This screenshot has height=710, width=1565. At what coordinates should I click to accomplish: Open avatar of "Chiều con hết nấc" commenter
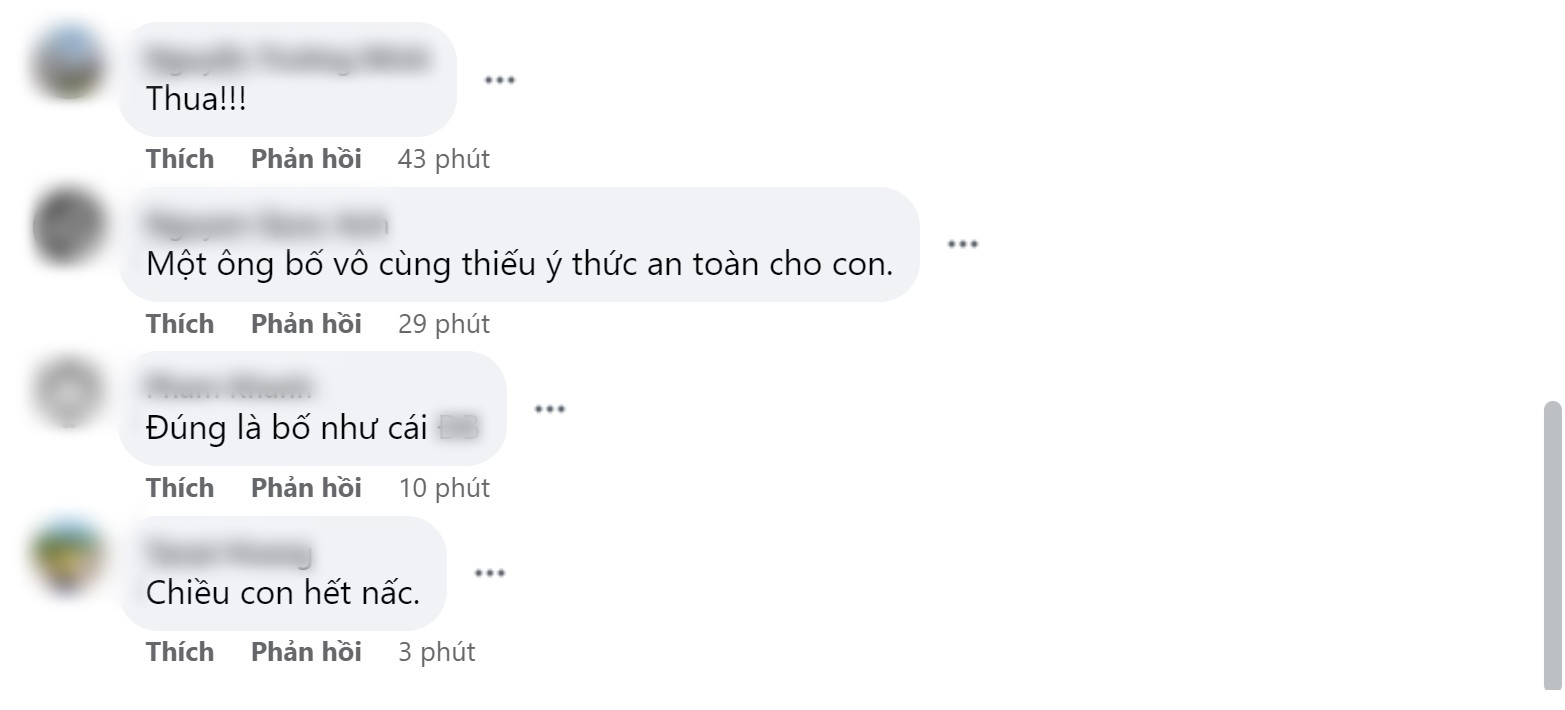[68, 555]
